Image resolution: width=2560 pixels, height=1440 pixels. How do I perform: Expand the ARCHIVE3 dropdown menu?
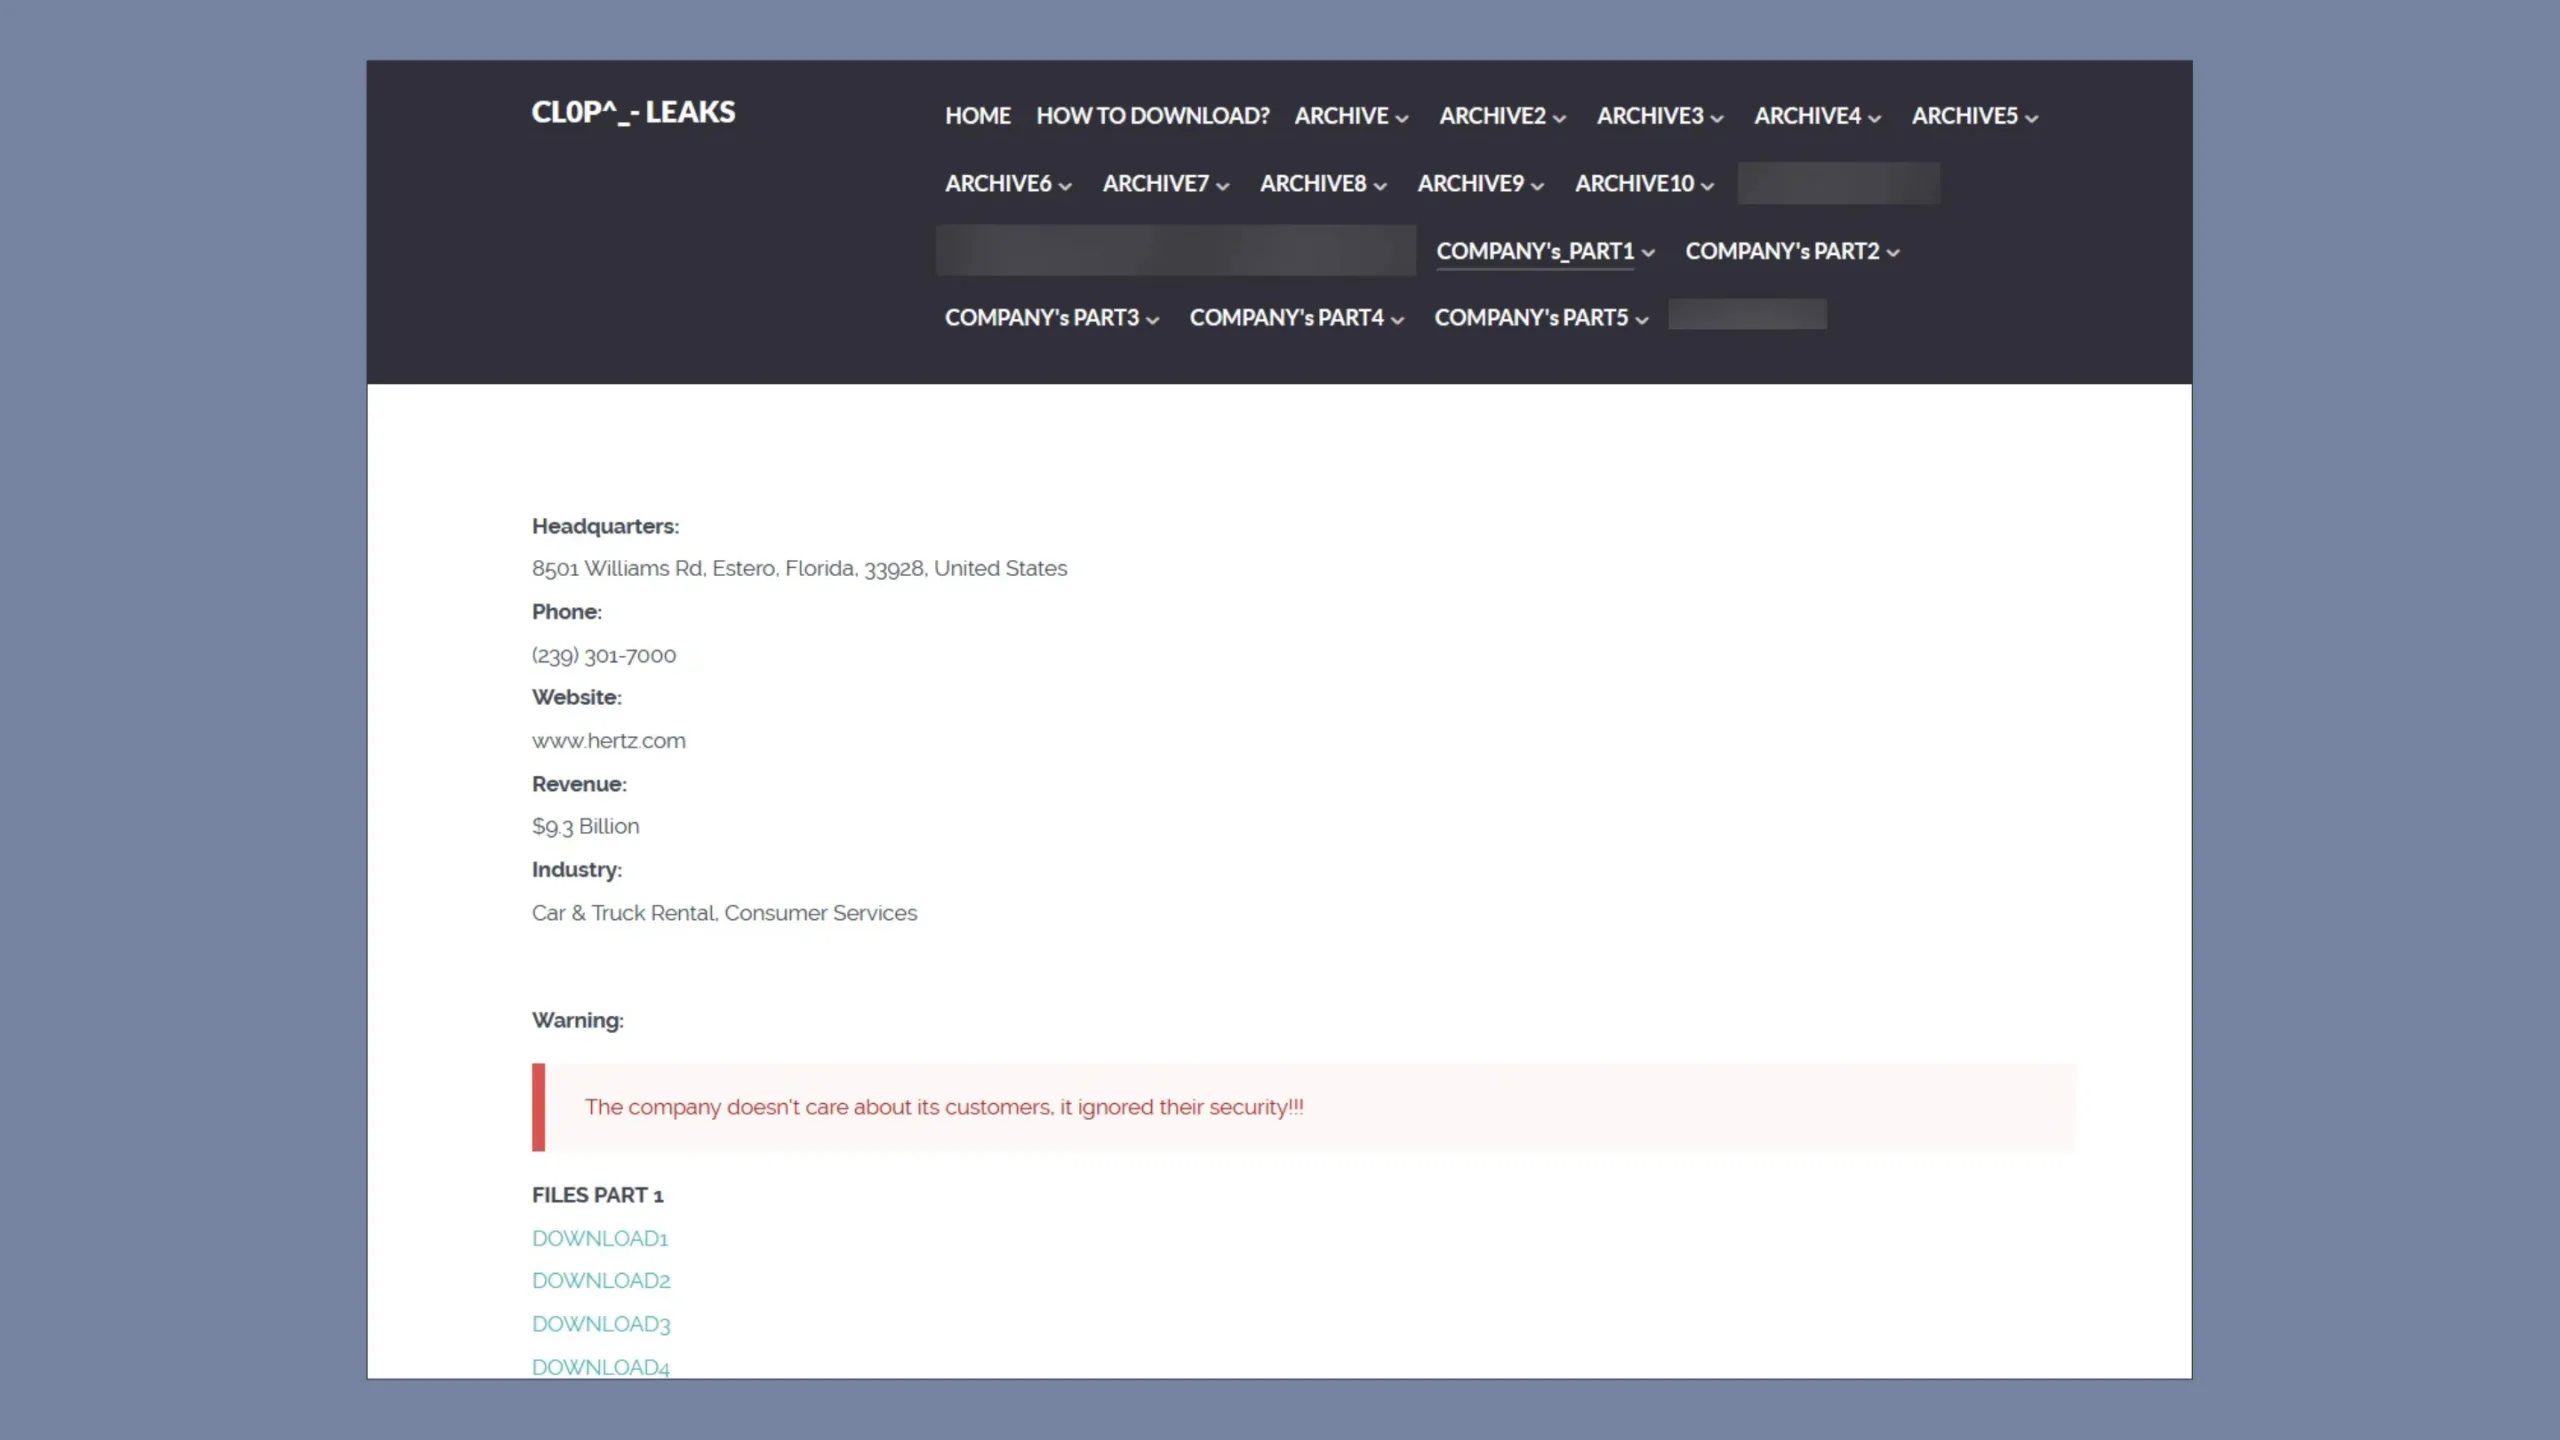(x=1660, y=116)
